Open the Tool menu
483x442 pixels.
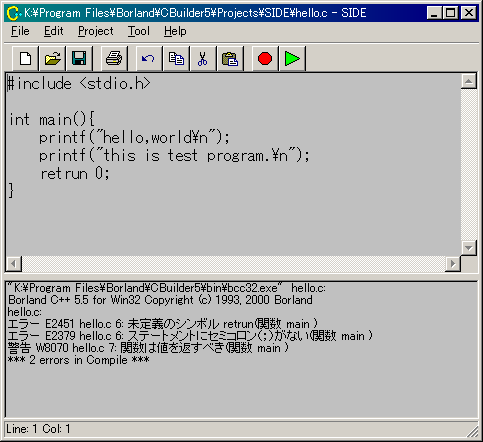pyautogui.click(x=139, y=31)
